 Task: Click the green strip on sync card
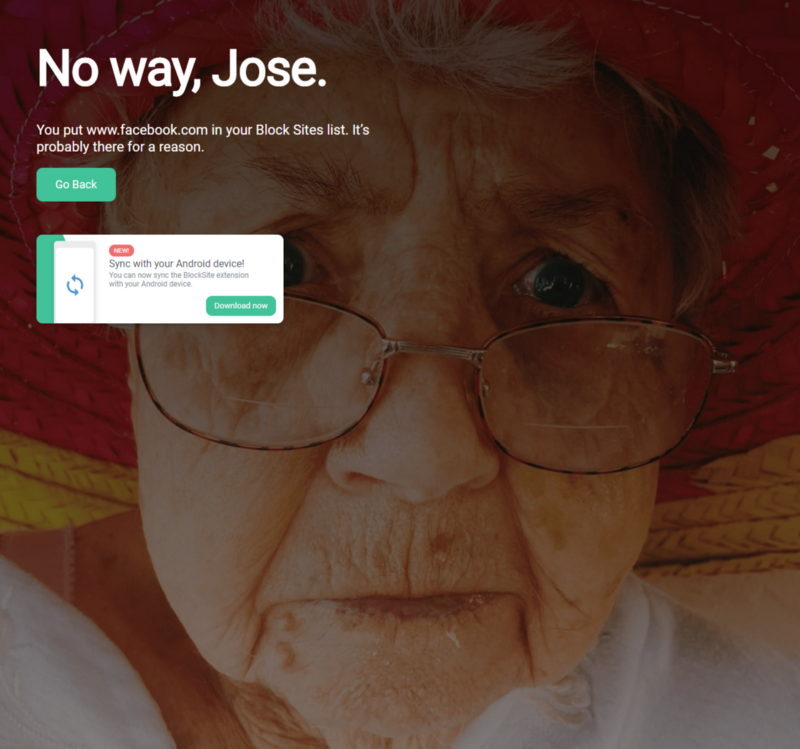tap(45, 279)
